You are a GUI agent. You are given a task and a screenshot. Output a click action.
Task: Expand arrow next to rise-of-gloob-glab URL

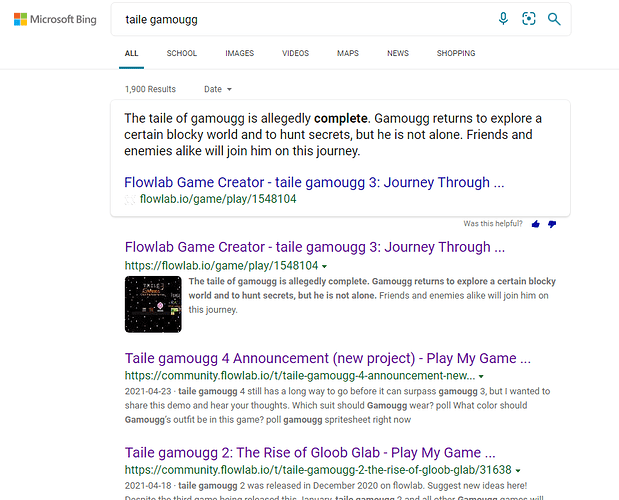[x=518, y=470]
